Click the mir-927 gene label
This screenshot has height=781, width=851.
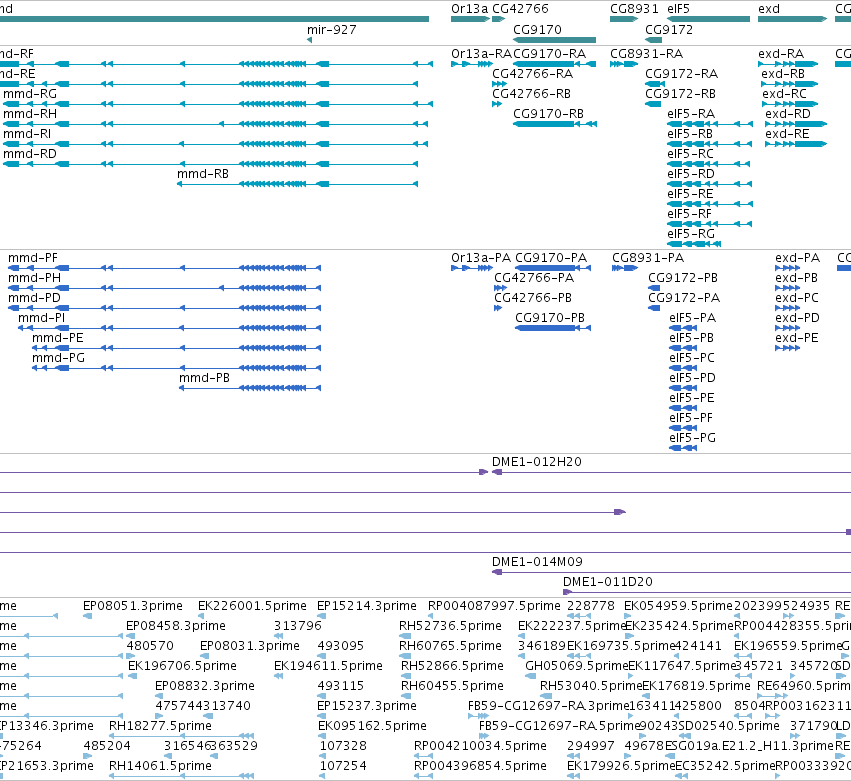click(332, 30)
